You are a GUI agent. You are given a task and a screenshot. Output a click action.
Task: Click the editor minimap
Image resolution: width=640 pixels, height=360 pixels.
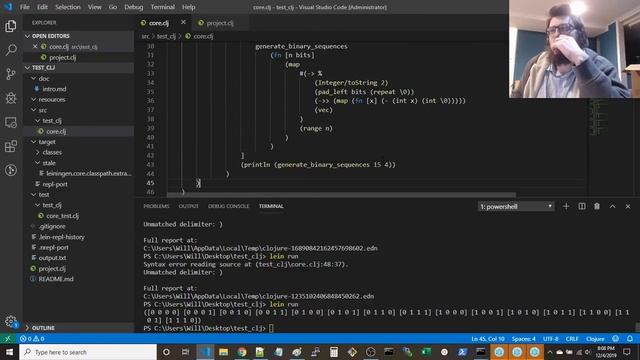click(598, 117)
